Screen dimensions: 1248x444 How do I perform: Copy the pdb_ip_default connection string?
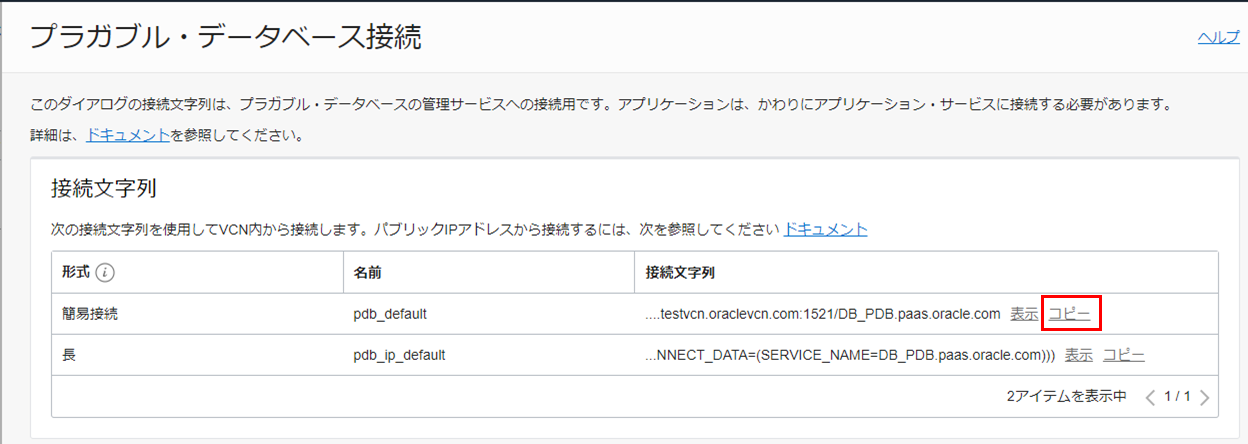1123,355
